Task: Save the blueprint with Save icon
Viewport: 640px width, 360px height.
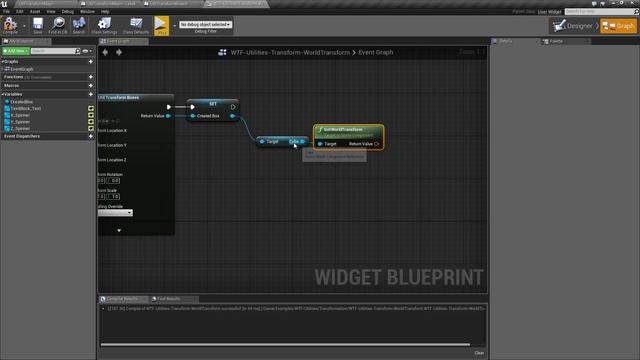Action: coord(38,25)
